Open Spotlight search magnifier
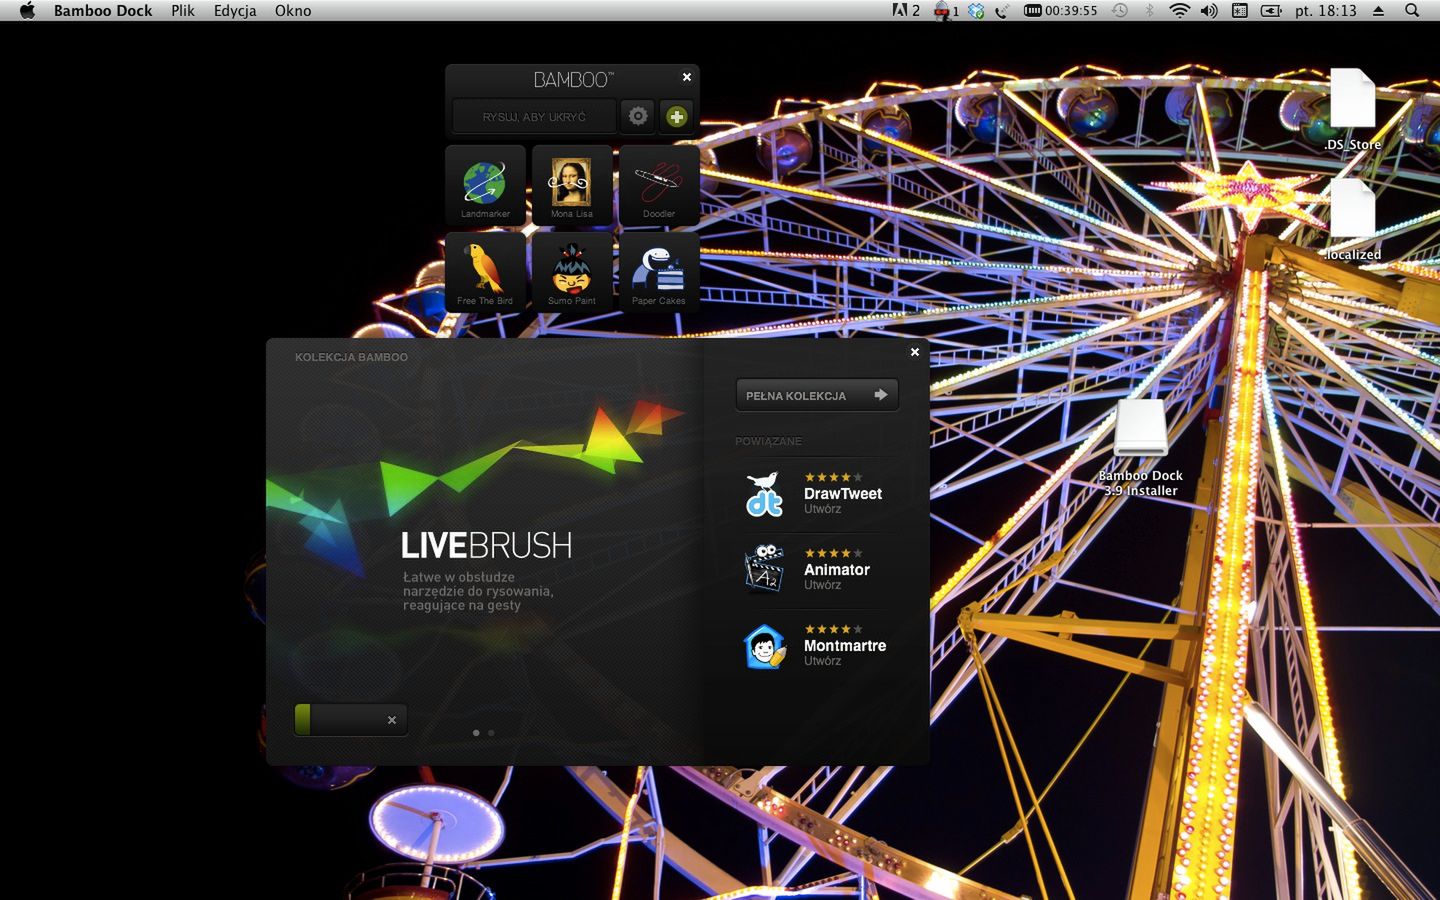This screenshot has height=900, width=1440. 1412,11
